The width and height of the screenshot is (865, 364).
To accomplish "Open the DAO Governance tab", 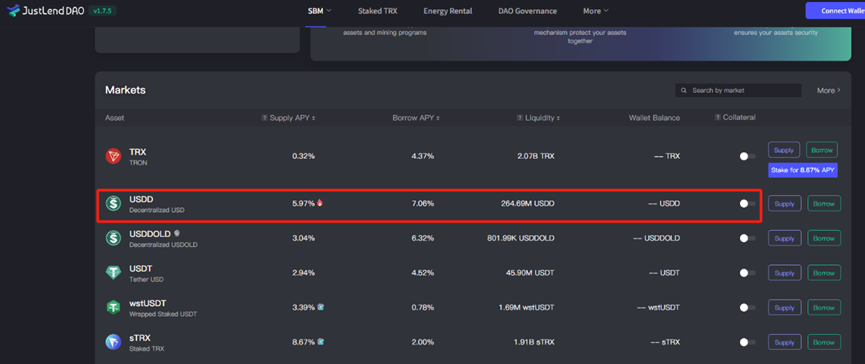I will [x=527, y=11].
